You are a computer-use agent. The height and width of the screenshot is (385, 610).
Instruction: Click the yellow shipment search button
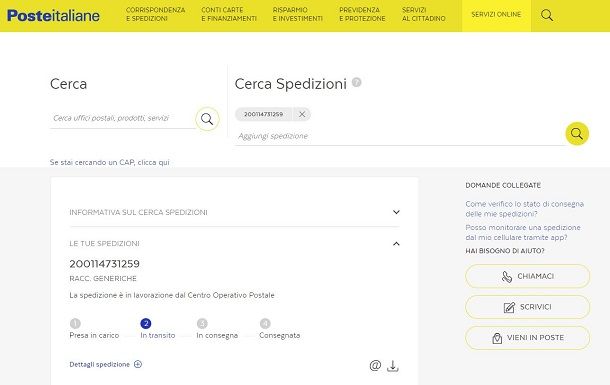coord(577,134)
